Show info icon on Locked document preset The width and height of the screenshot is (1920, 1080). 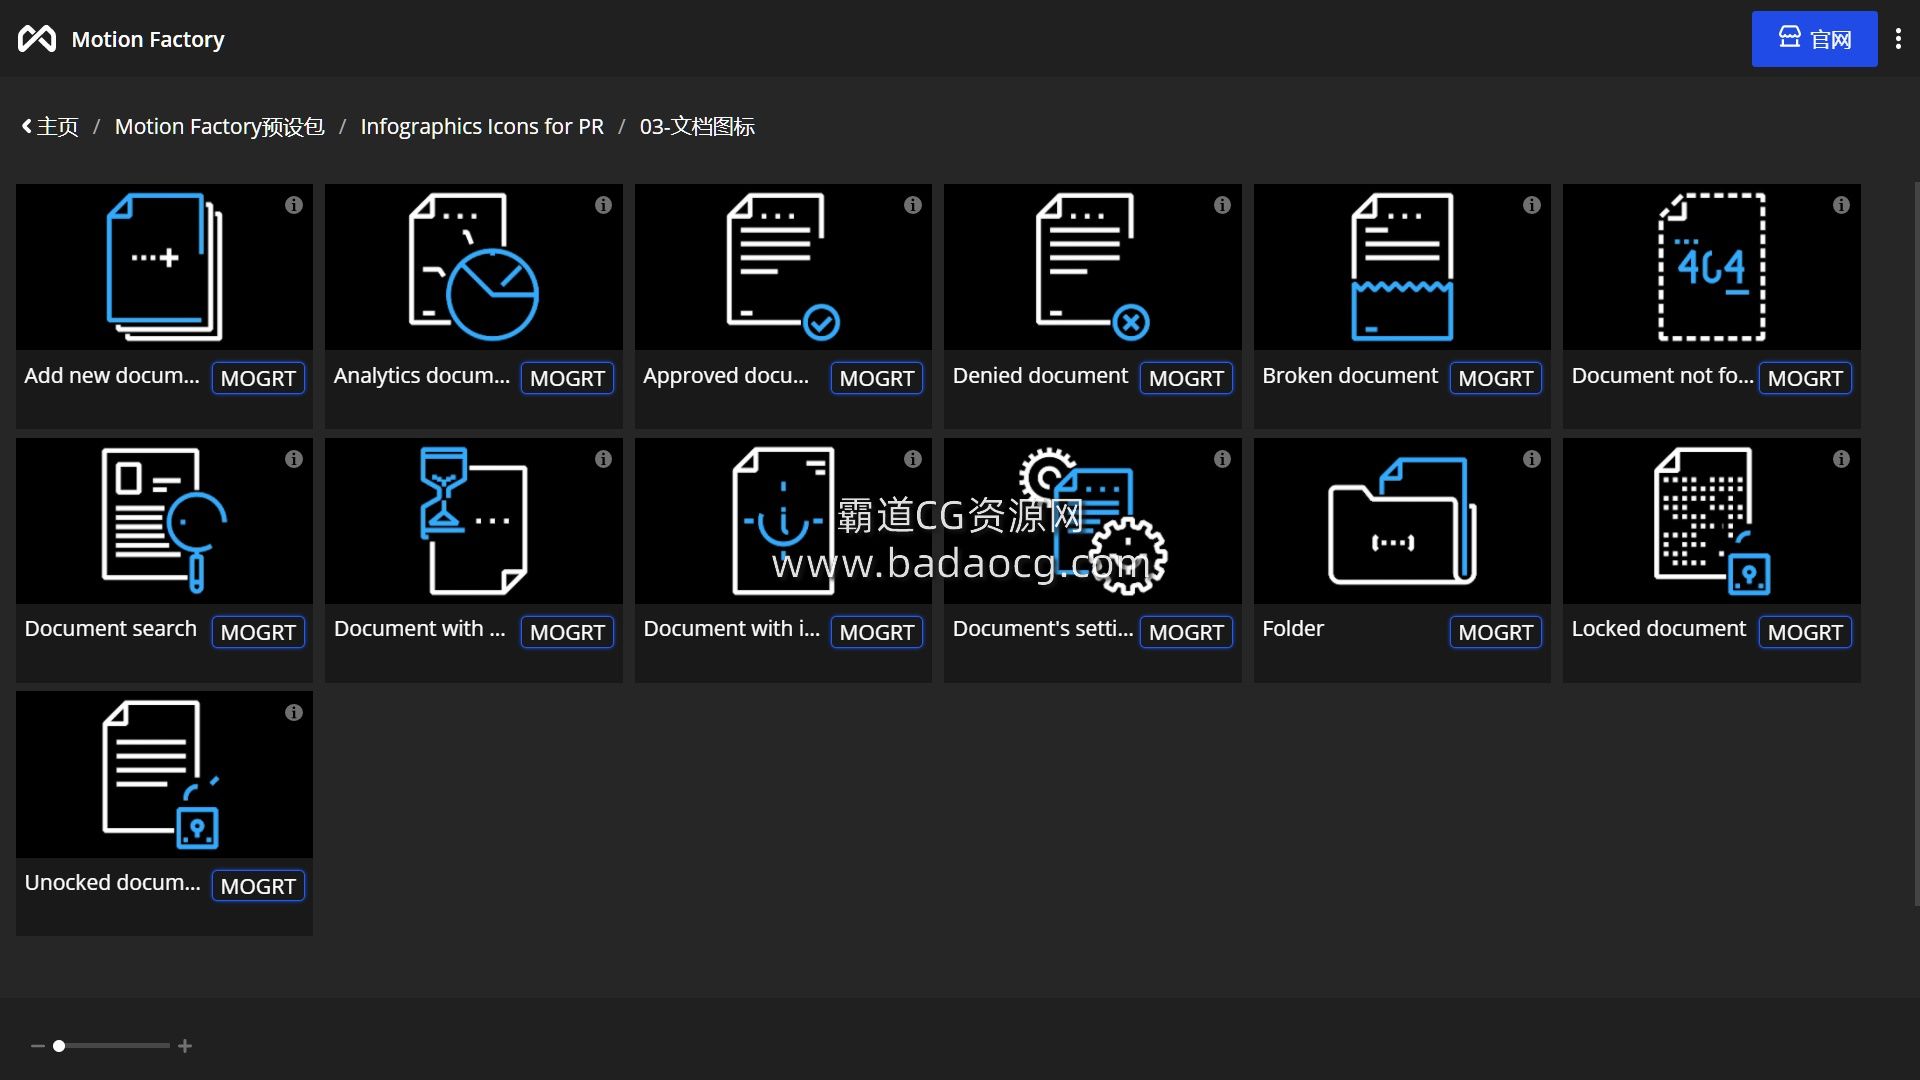coord(1841,459)
